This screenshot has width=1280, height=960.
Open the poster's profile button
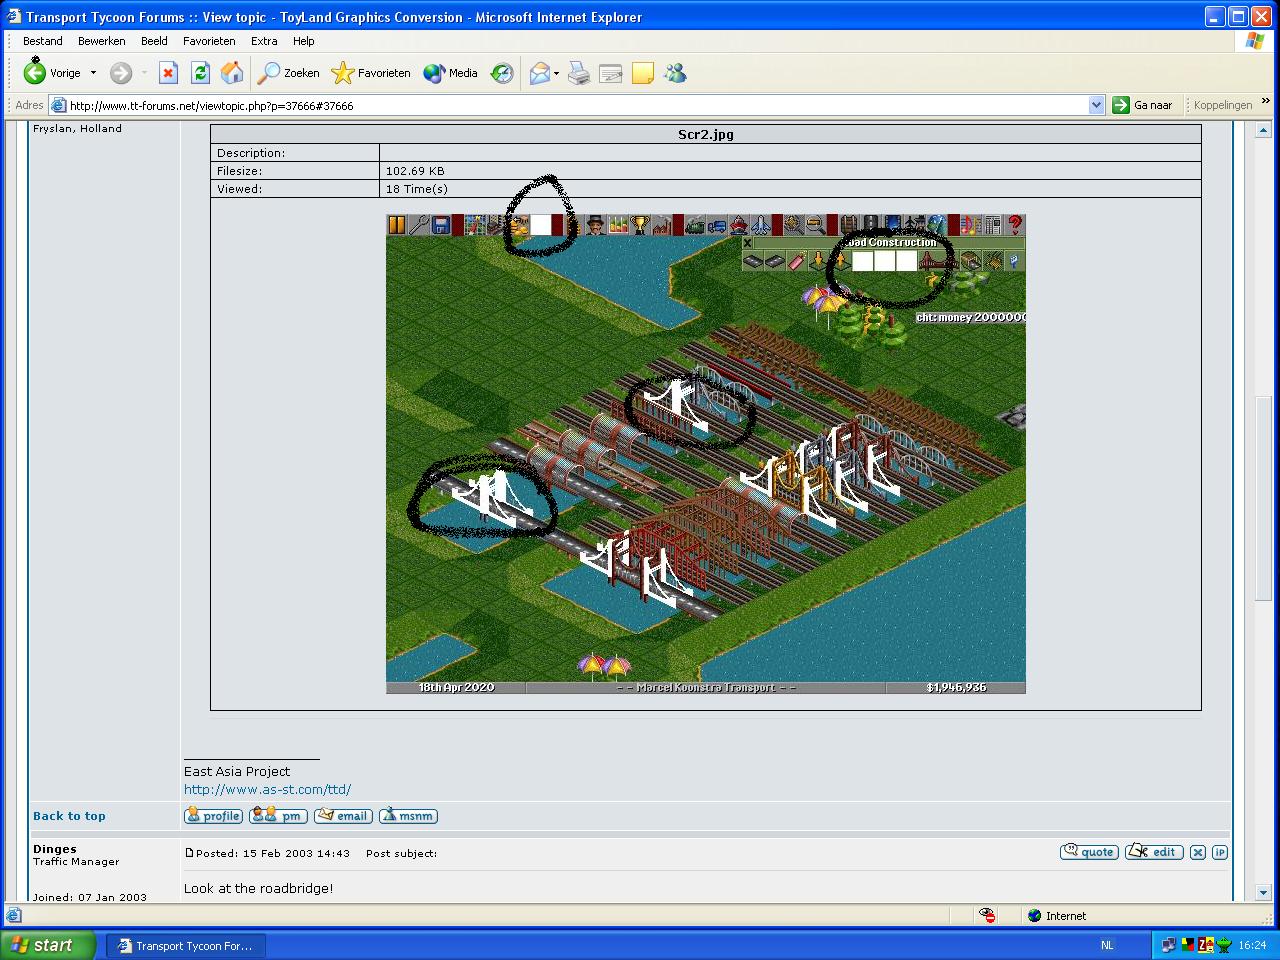coord(214,816)
